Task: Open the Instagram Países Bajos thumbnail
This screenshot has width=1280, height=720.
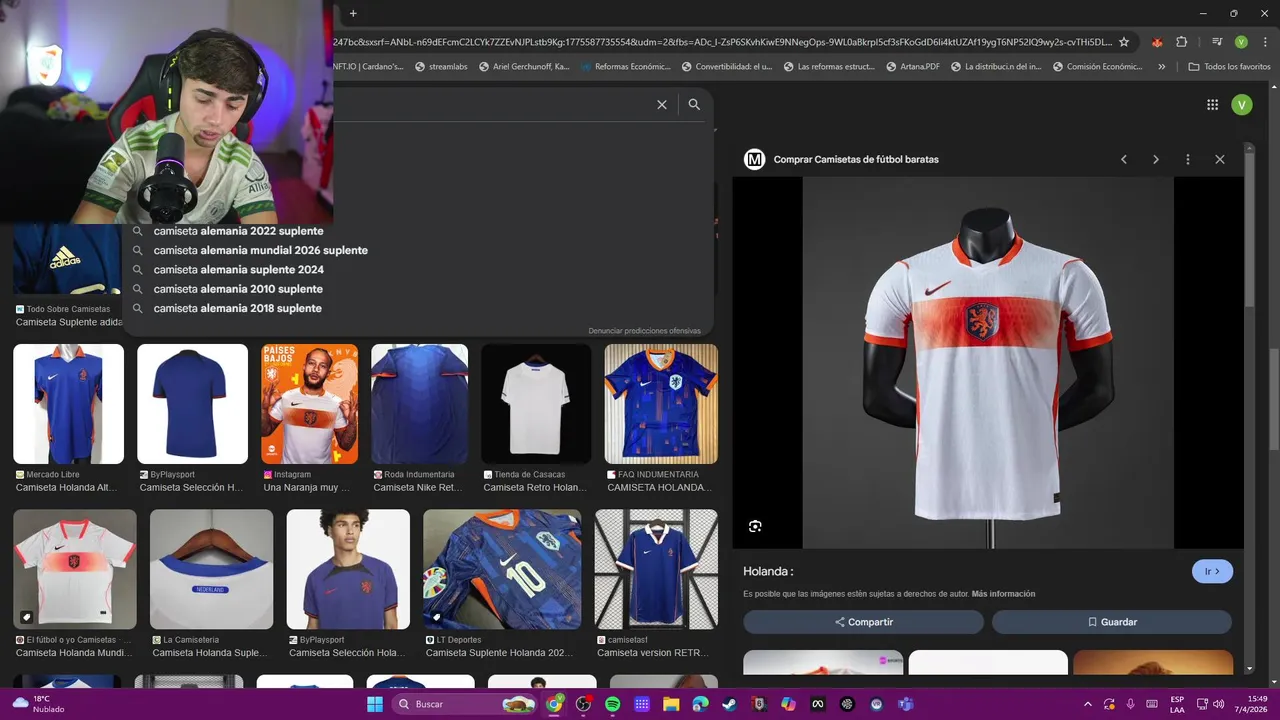Action: (310, 404)
